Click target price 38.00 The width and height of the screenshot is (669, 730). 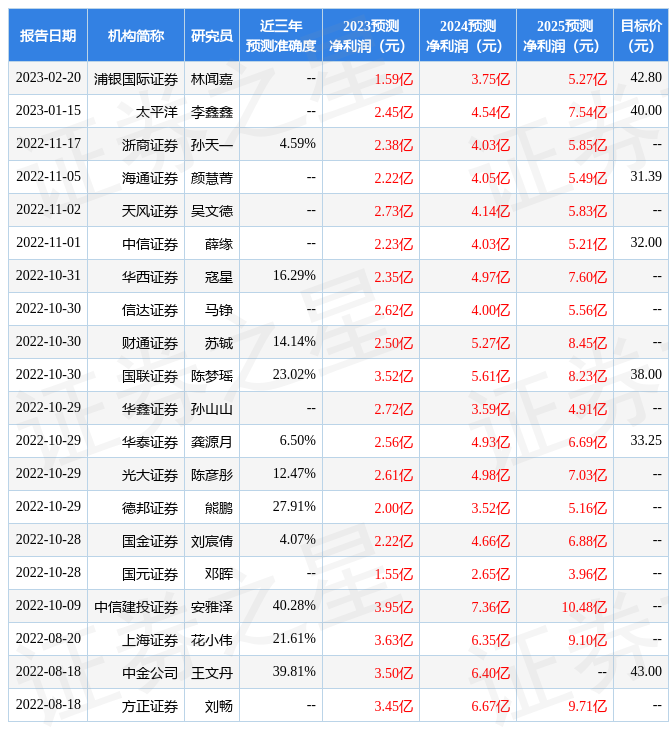[x=646, y=375]
